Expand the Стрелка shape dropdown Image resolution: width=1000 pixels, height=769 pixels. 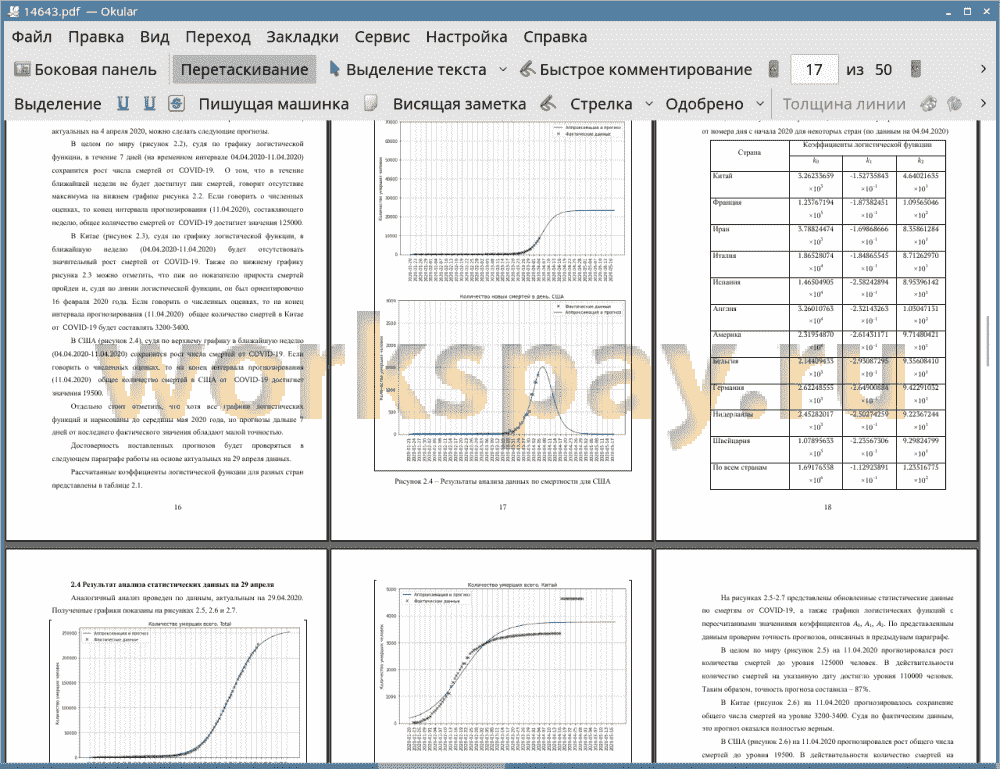(x=649, y=104)
